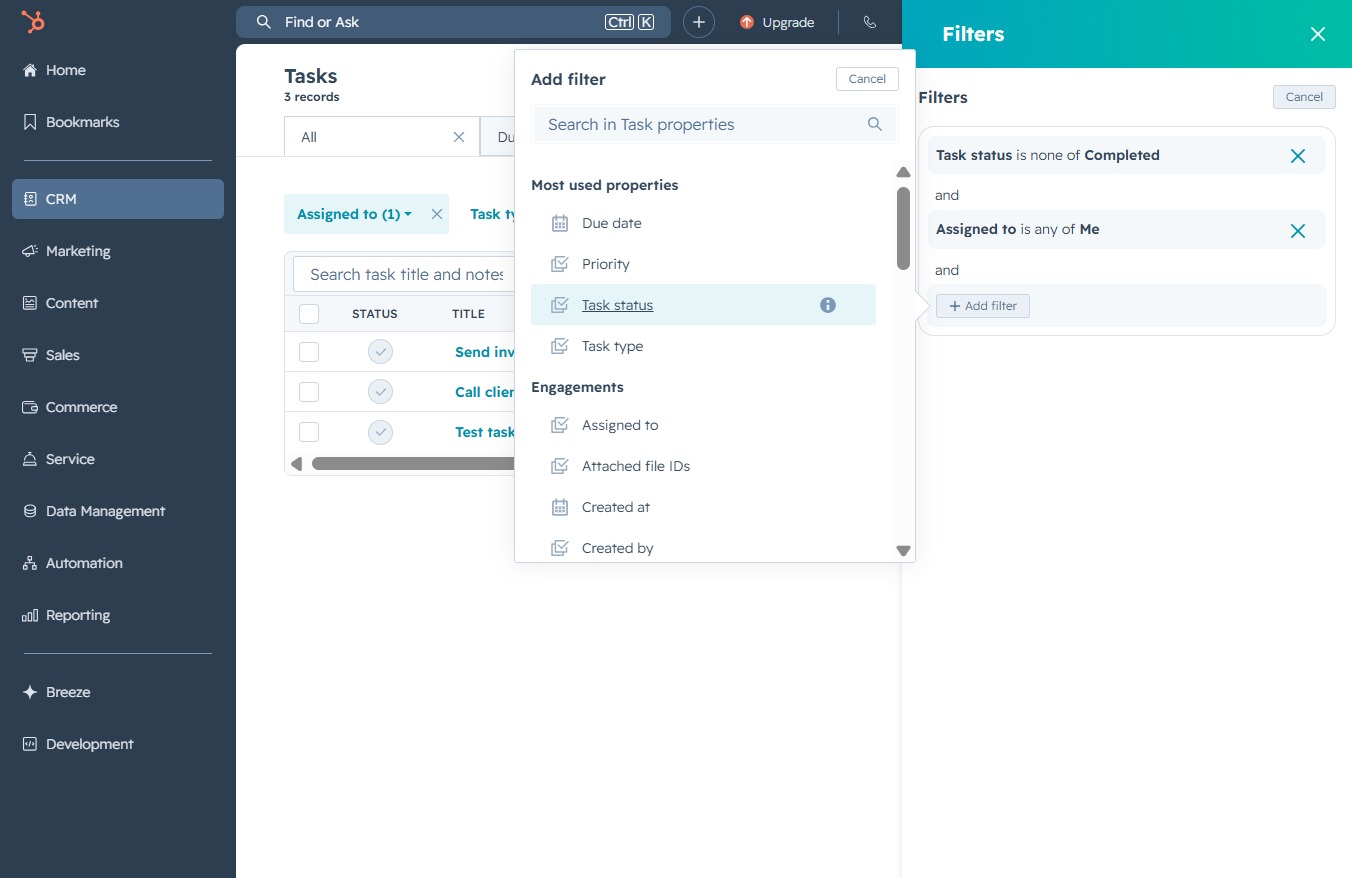Click Search task title and notes field
1352x878 pixels.
point(405,274)
